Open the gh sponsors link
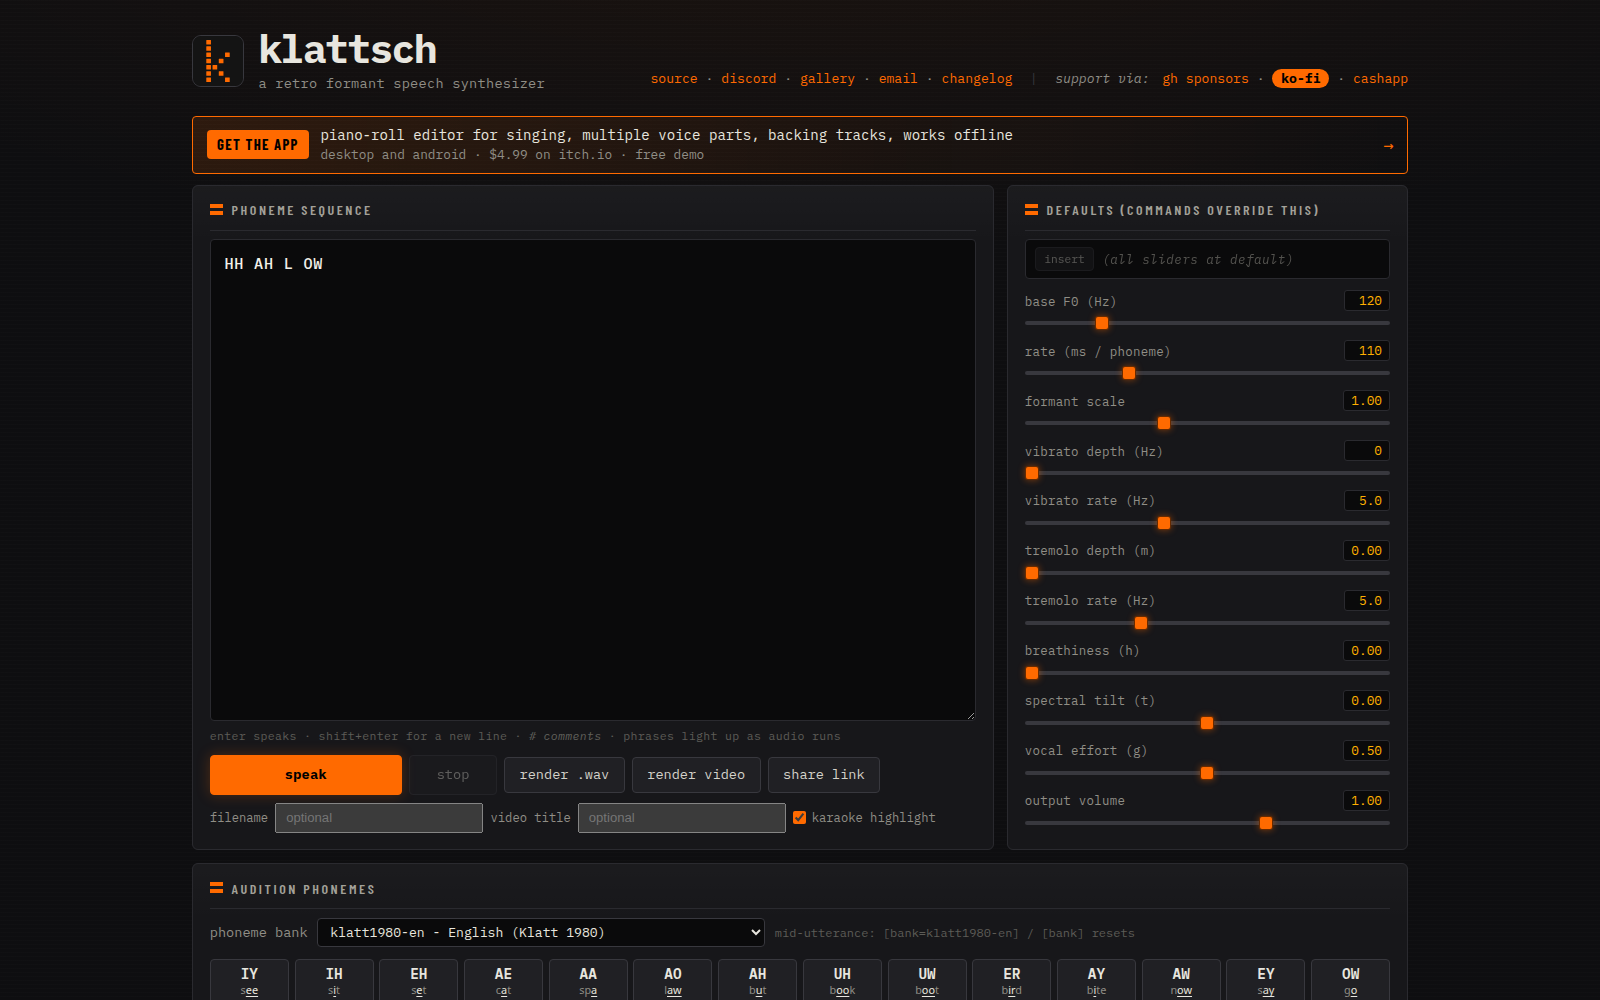Screen dimensions: 1600x1000 coord(1205,79)
